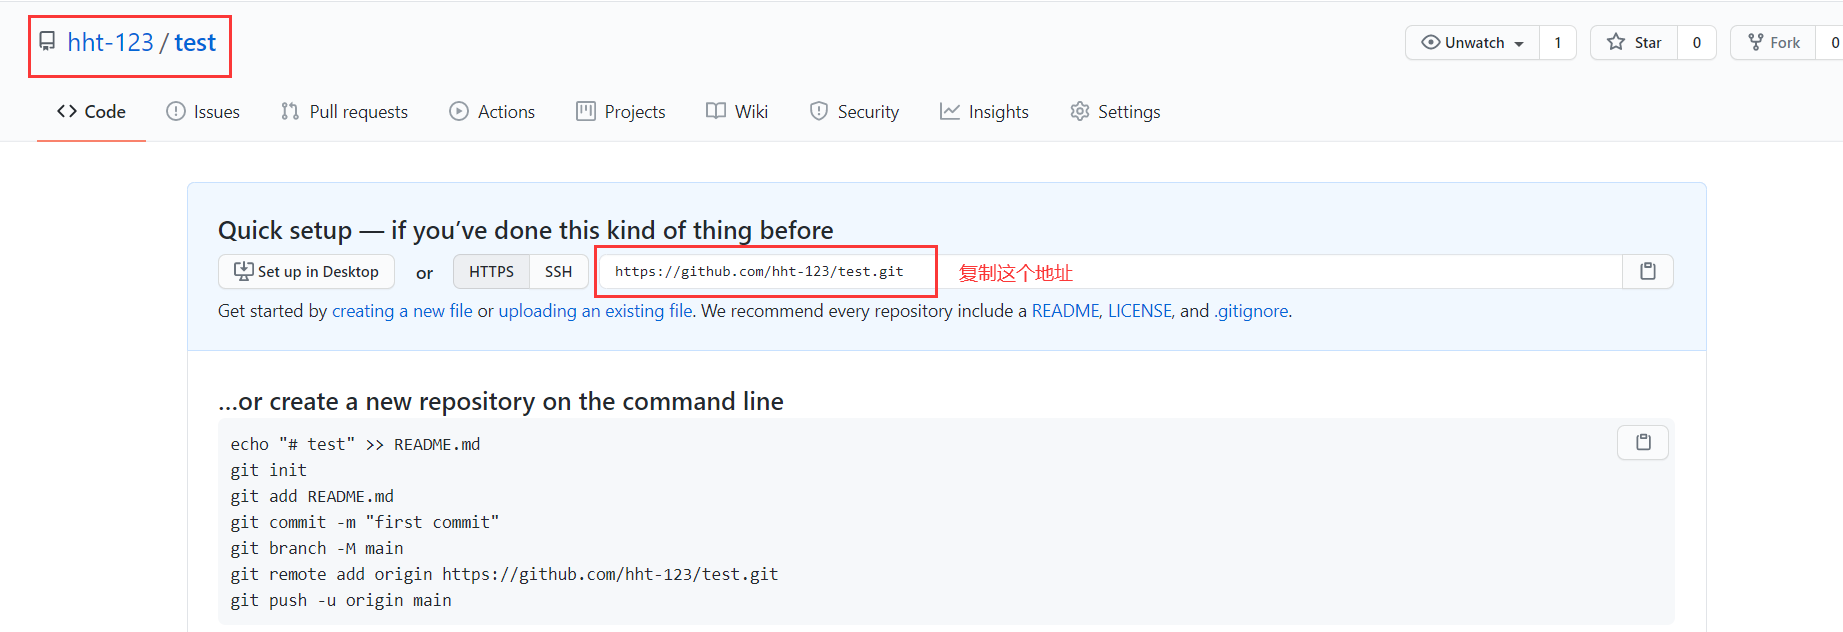Screen dimensions: 1843x632
Task: Click the 'git remote add origin' command line
Action: pyautogui.click(x=504, y=574)
